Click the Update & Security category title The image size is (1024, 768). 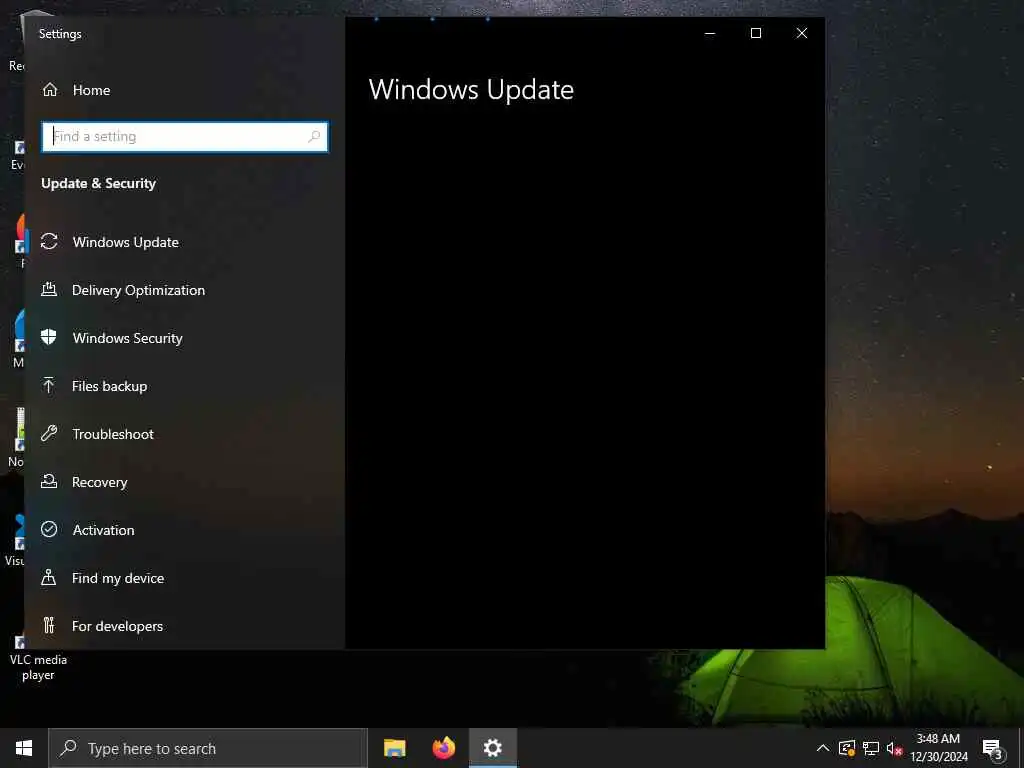tap(99, 184)
